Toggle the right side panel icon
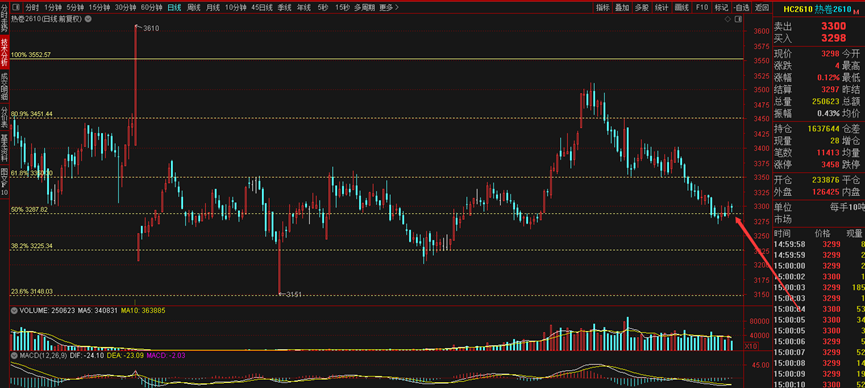 click(738, 19)
